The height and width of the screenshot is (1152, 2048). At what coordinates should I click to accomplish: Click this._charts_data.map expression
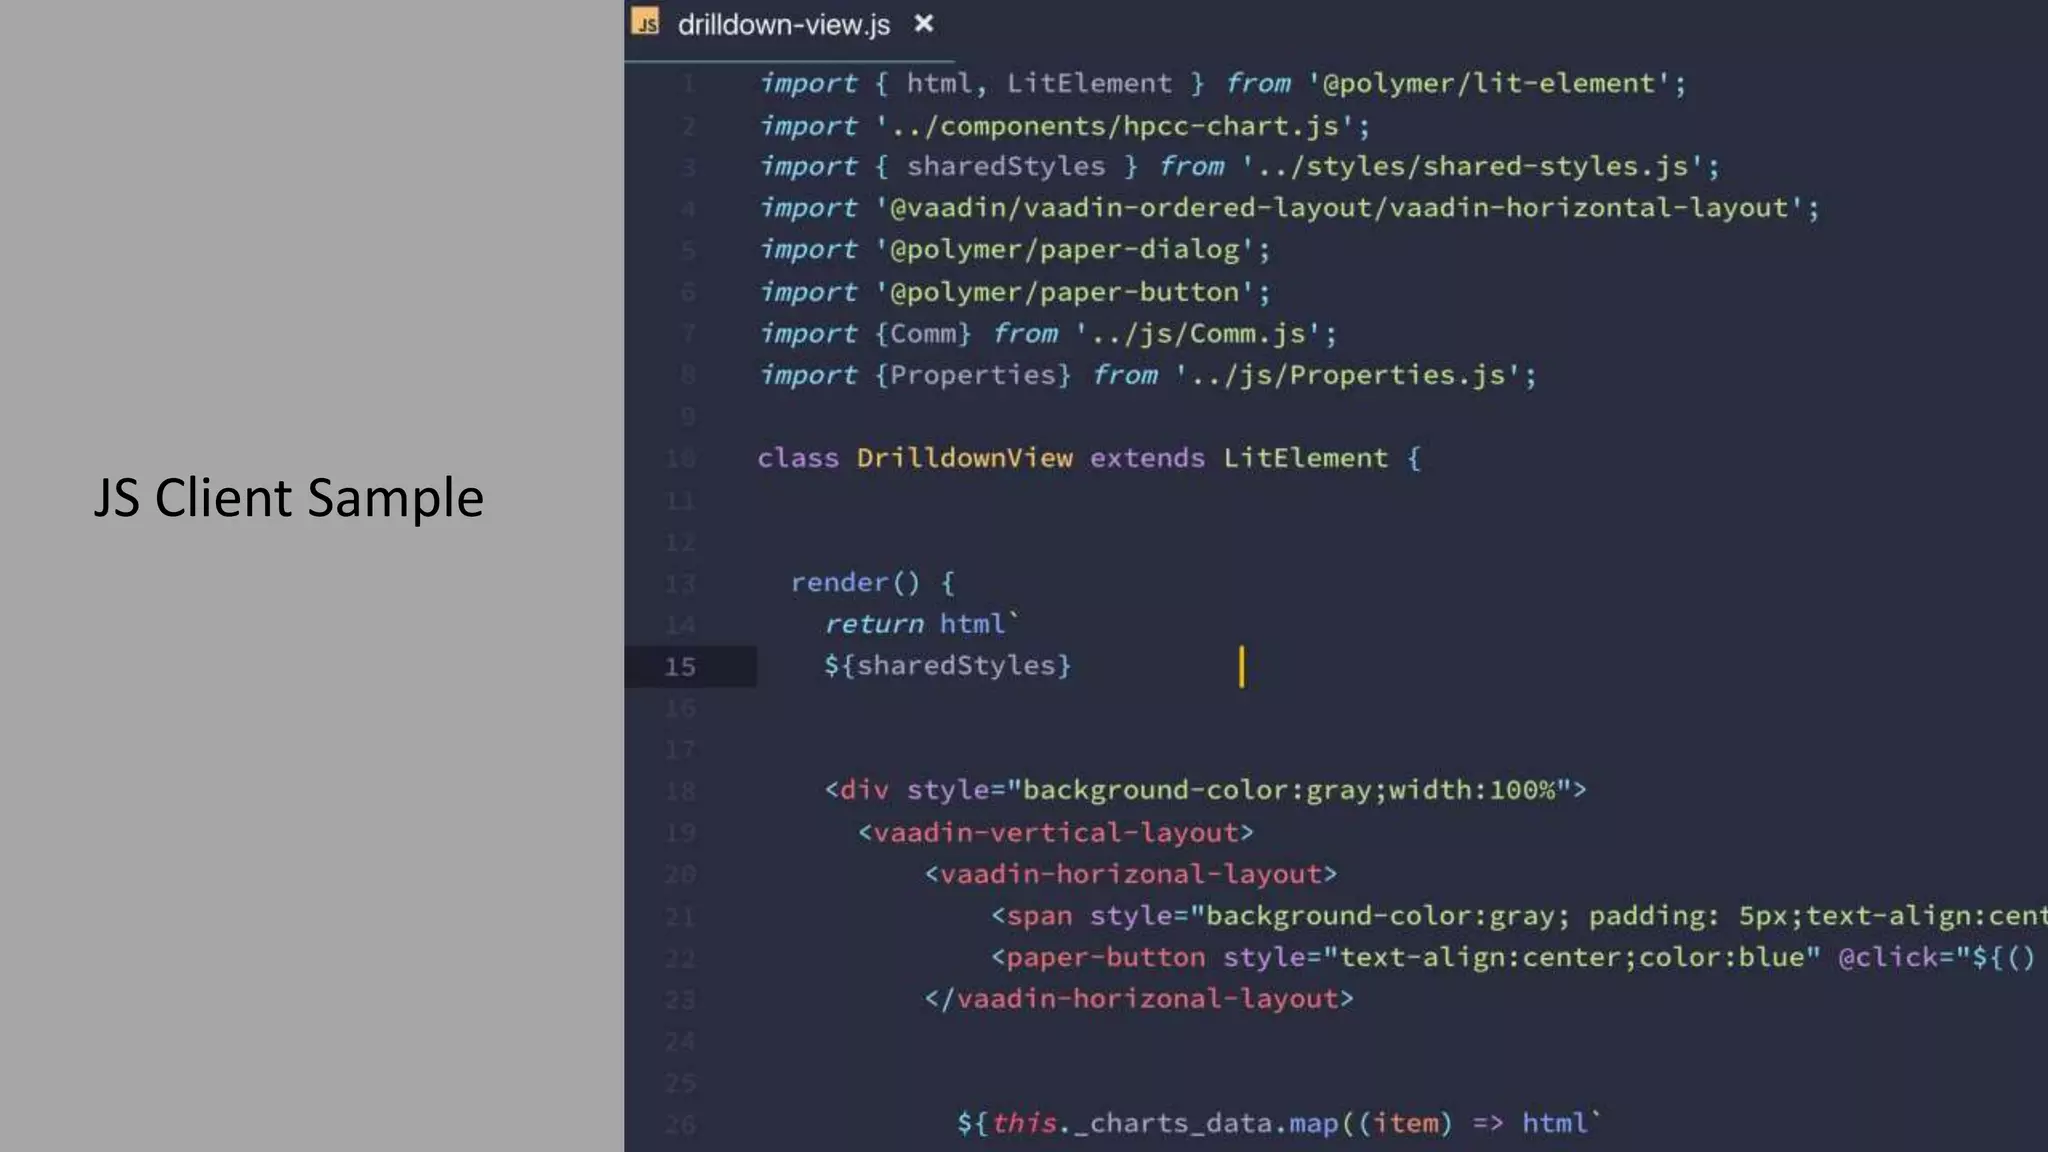pyautogui.click(x=1164, y=1124)
